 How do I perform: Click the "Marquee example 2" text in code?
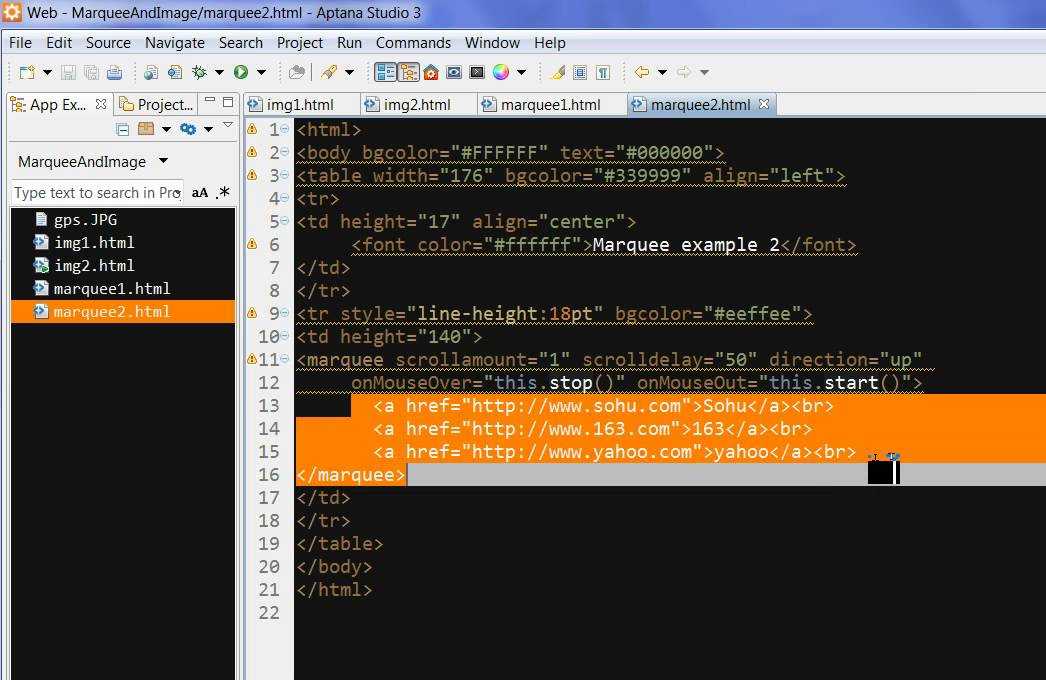tap(686, 245)
